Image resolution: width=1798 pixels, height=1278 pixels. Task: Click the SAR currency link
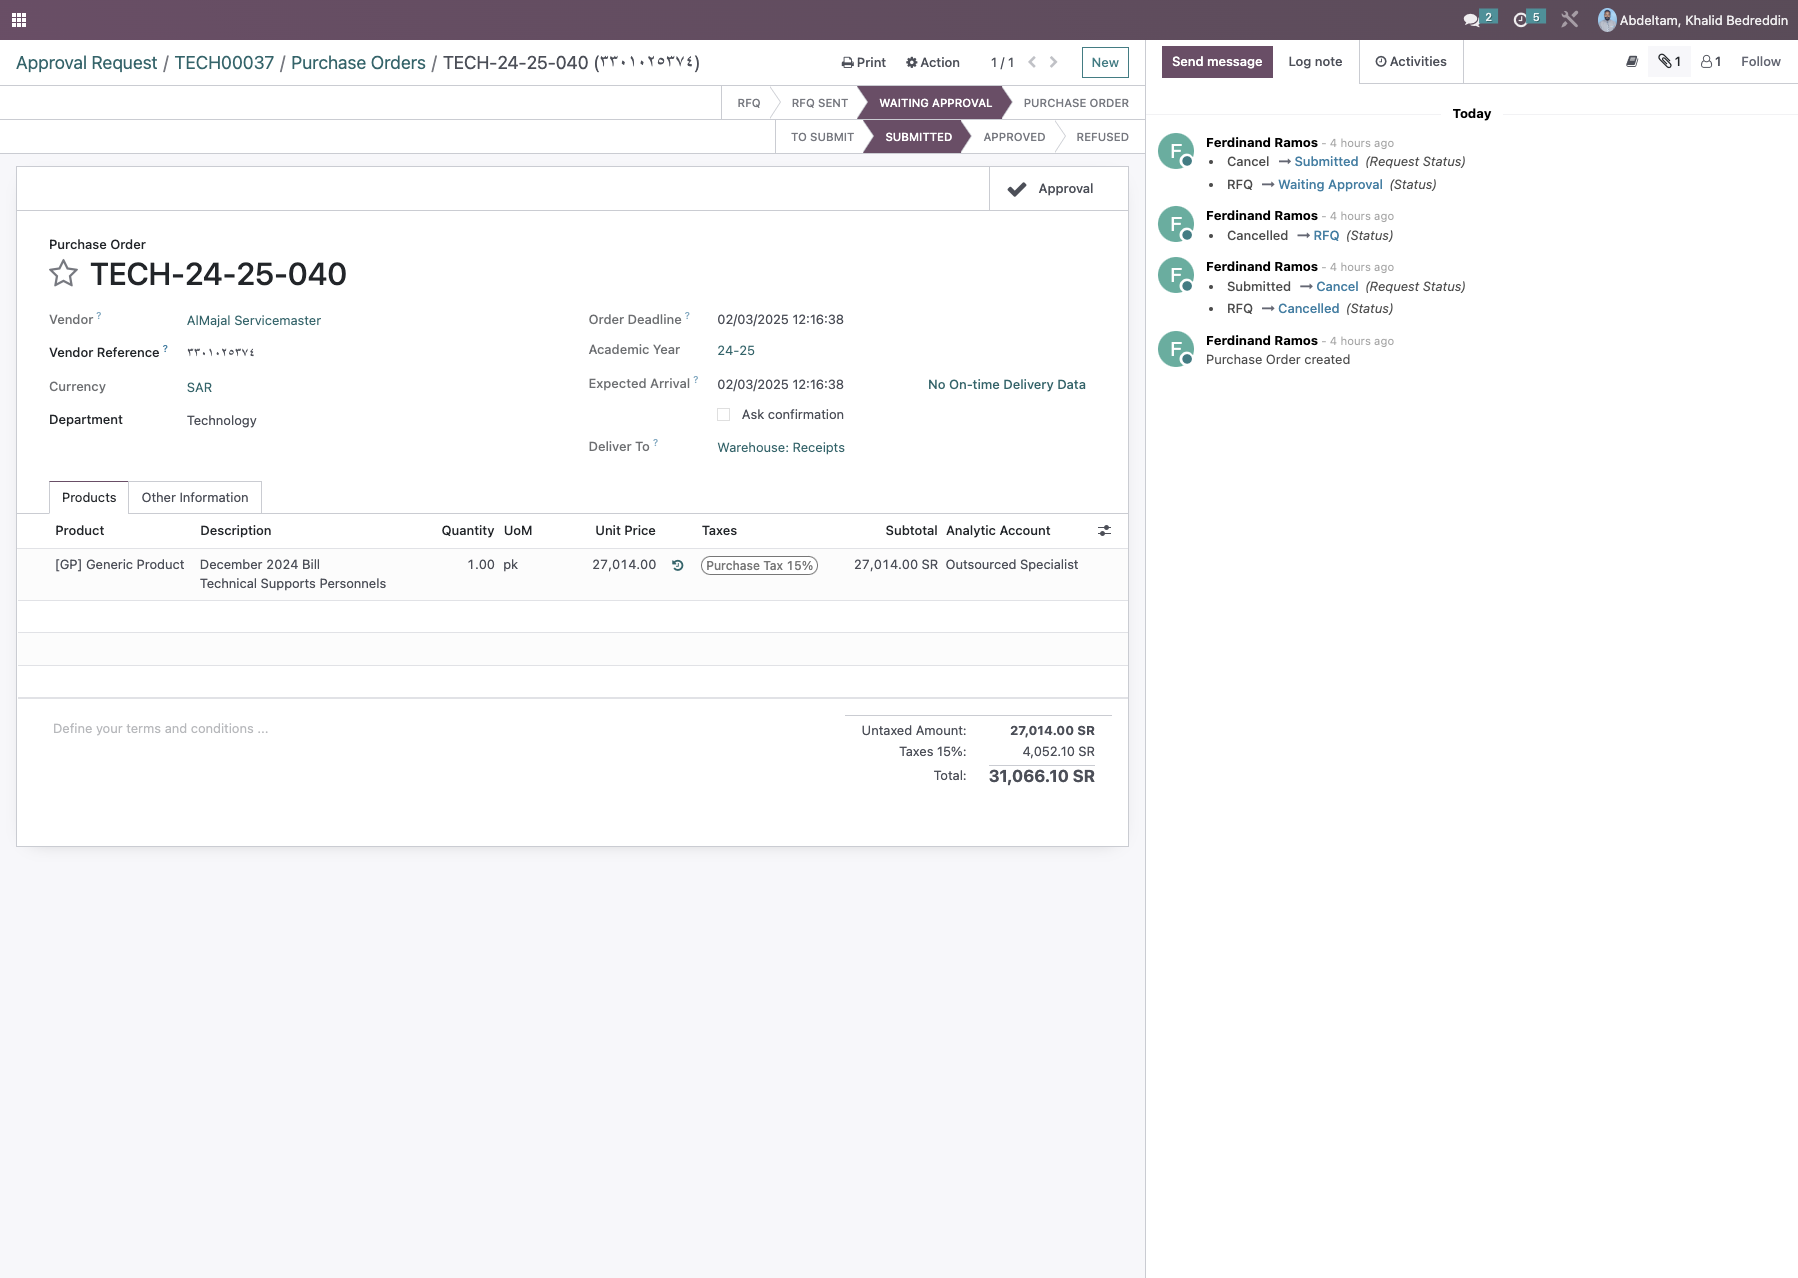pos(199,388)
